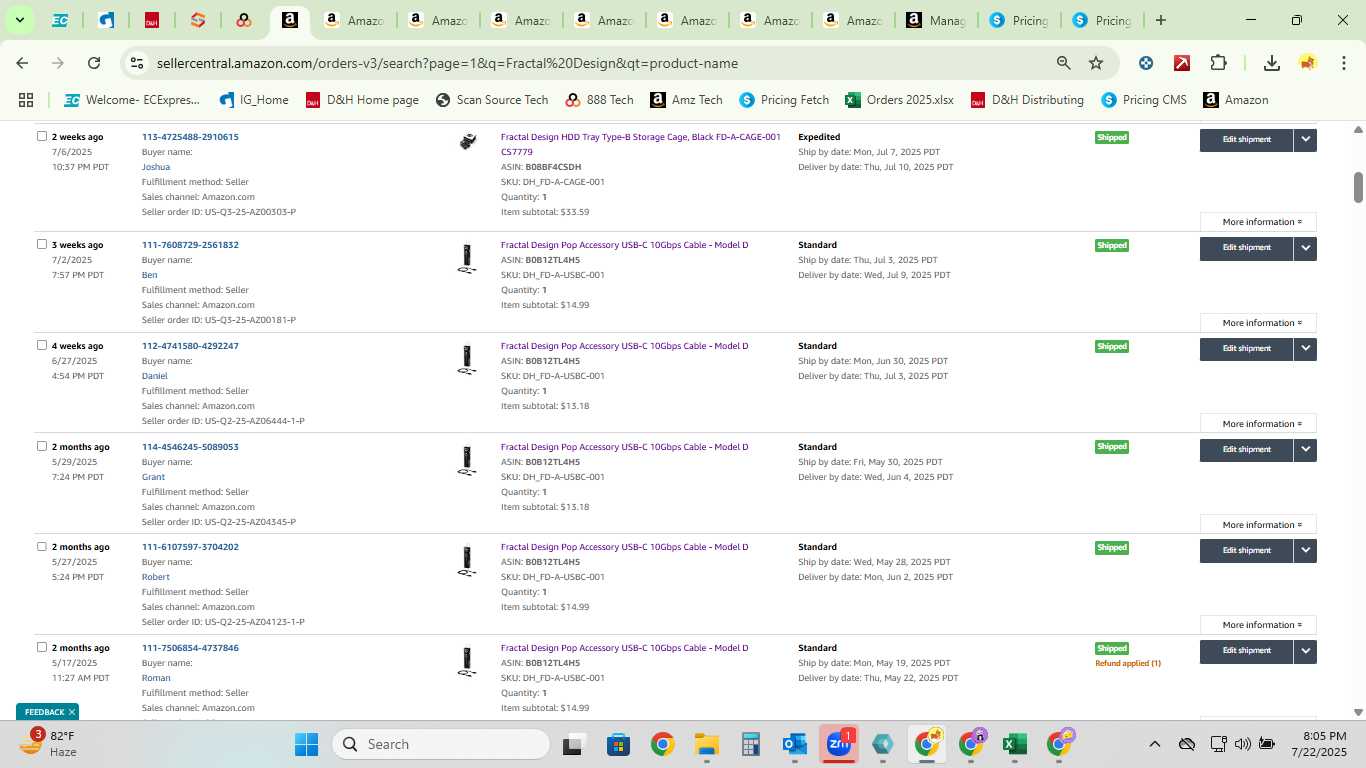Viewport: 1366px width, 768px height.
Task: Go back to previous page
Action: point(22,63)
